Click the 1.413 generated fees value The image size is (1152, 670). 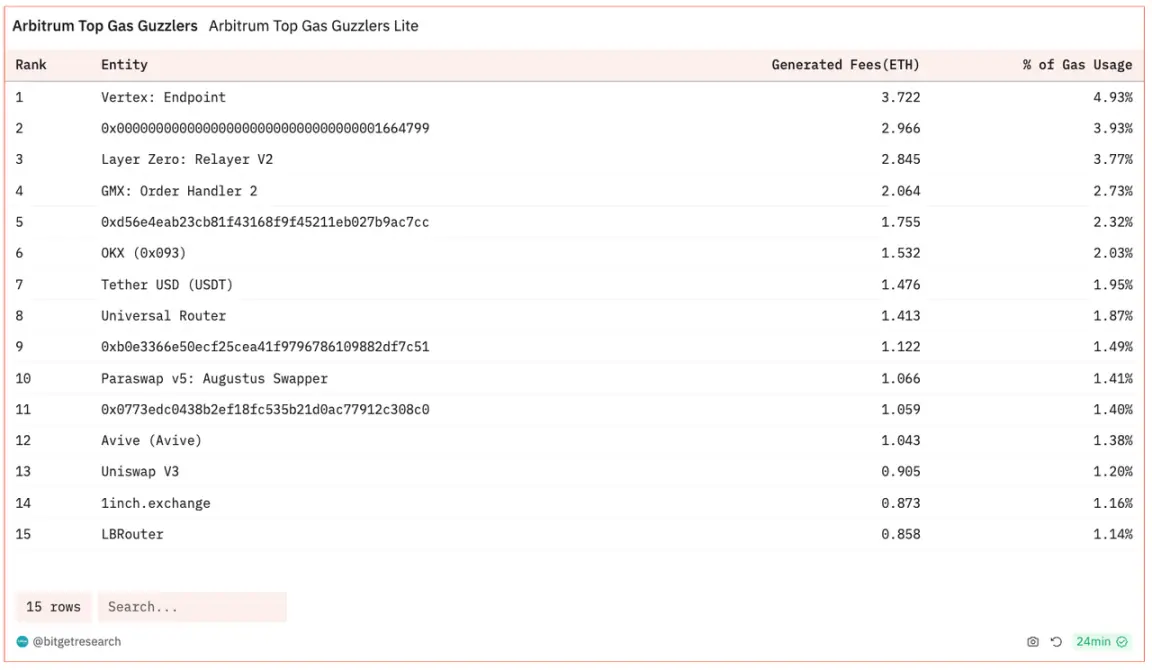901,316
